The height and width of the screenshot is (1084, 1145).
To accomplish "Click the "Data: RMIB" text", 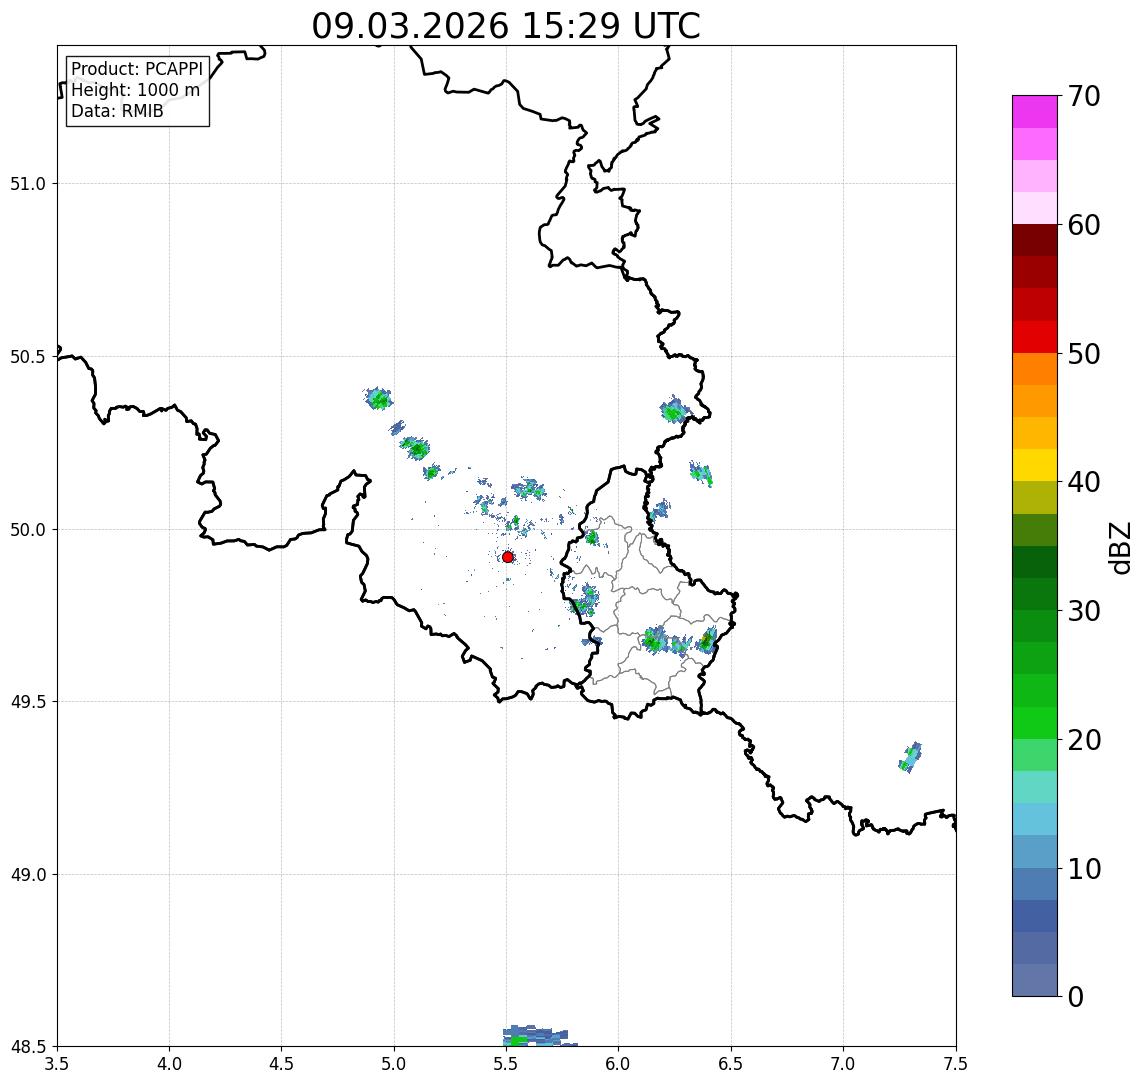I will 118,111.
